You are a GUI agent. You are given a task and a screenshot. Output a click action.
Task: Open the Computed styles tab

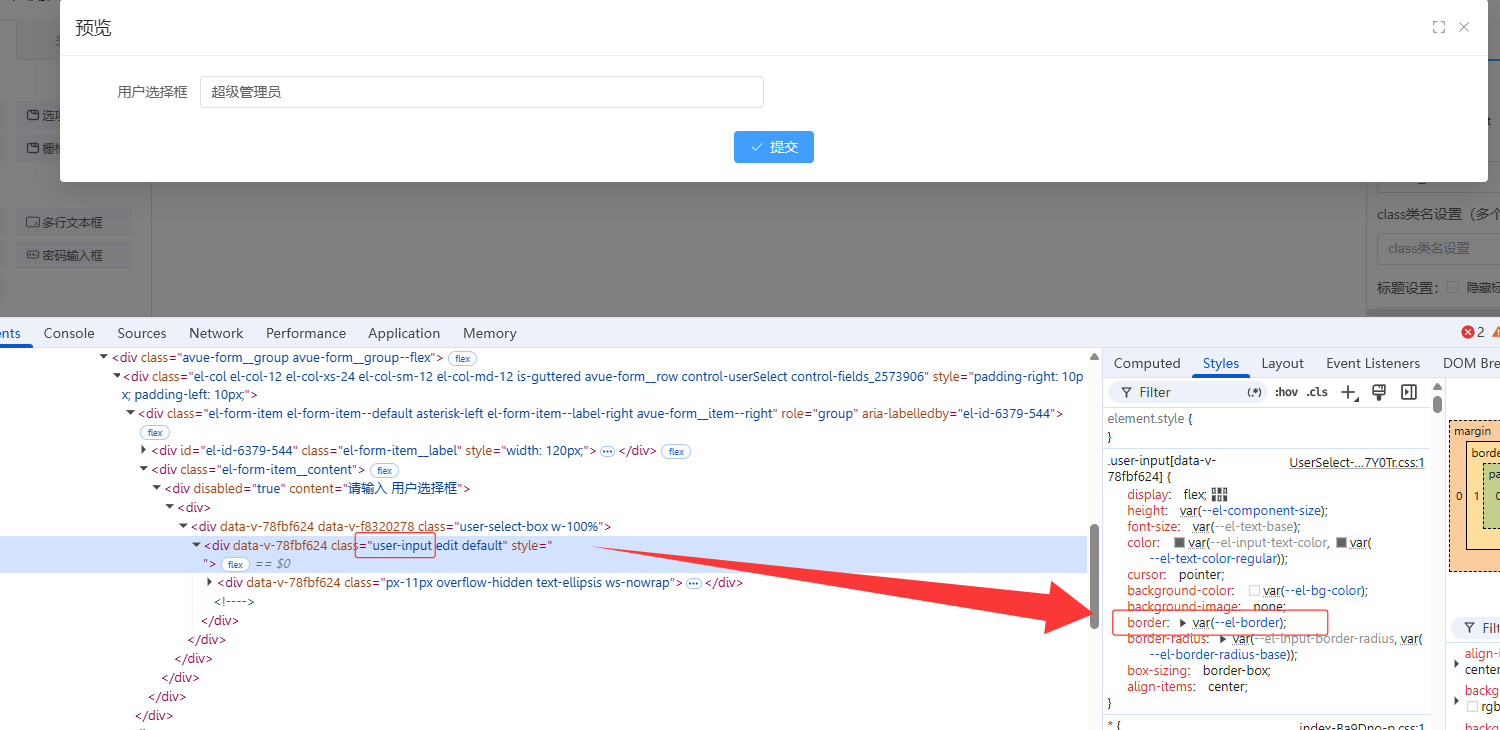click(x=1147, y=363)
